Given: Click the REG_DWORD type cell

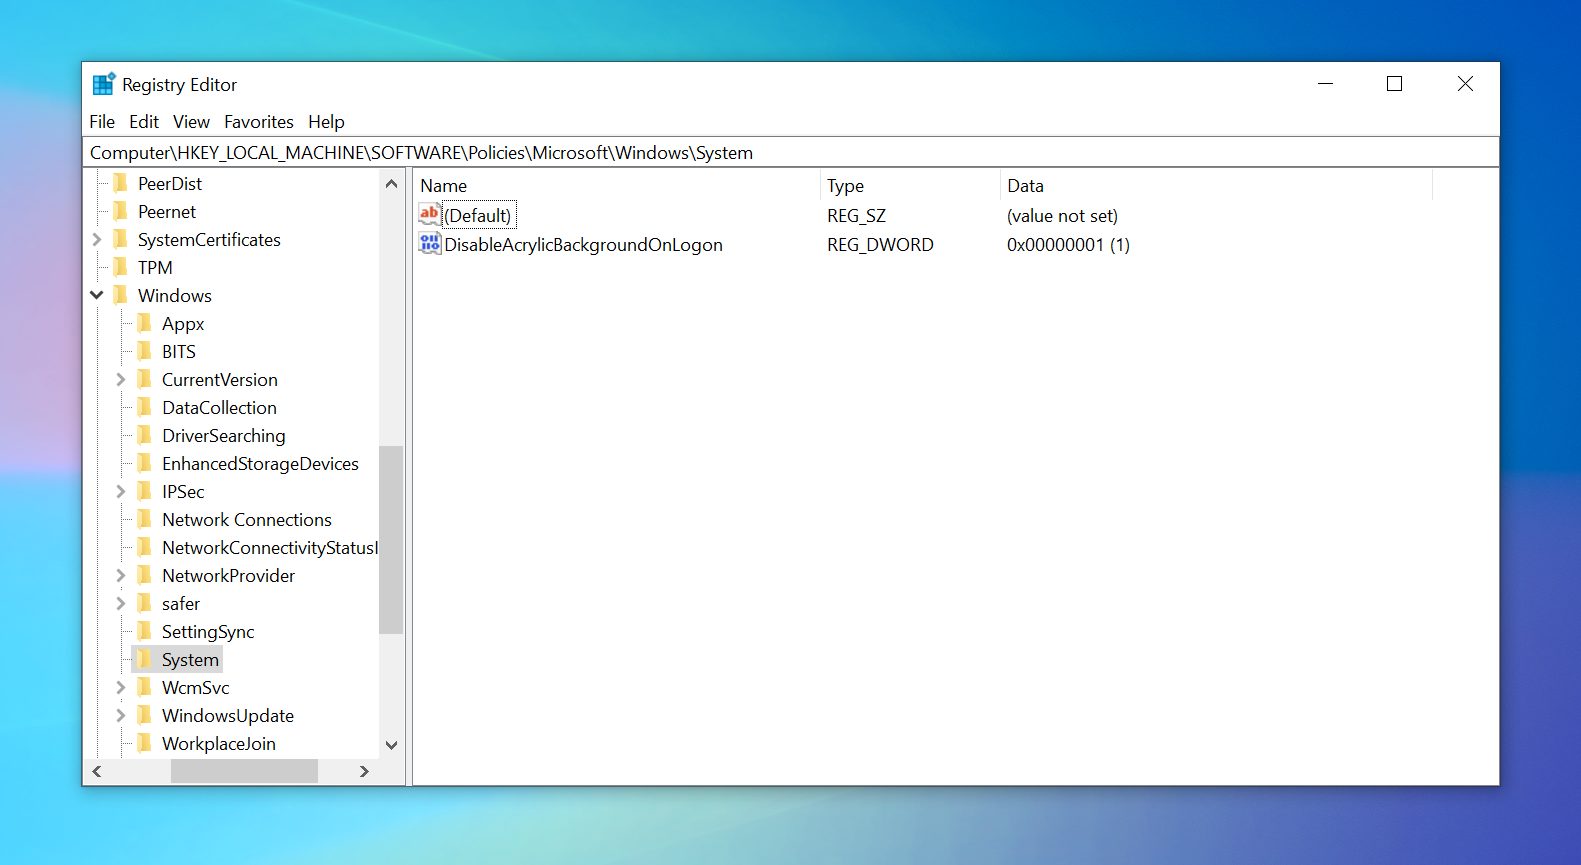Looking at the screenshot, I should [880, 244].
